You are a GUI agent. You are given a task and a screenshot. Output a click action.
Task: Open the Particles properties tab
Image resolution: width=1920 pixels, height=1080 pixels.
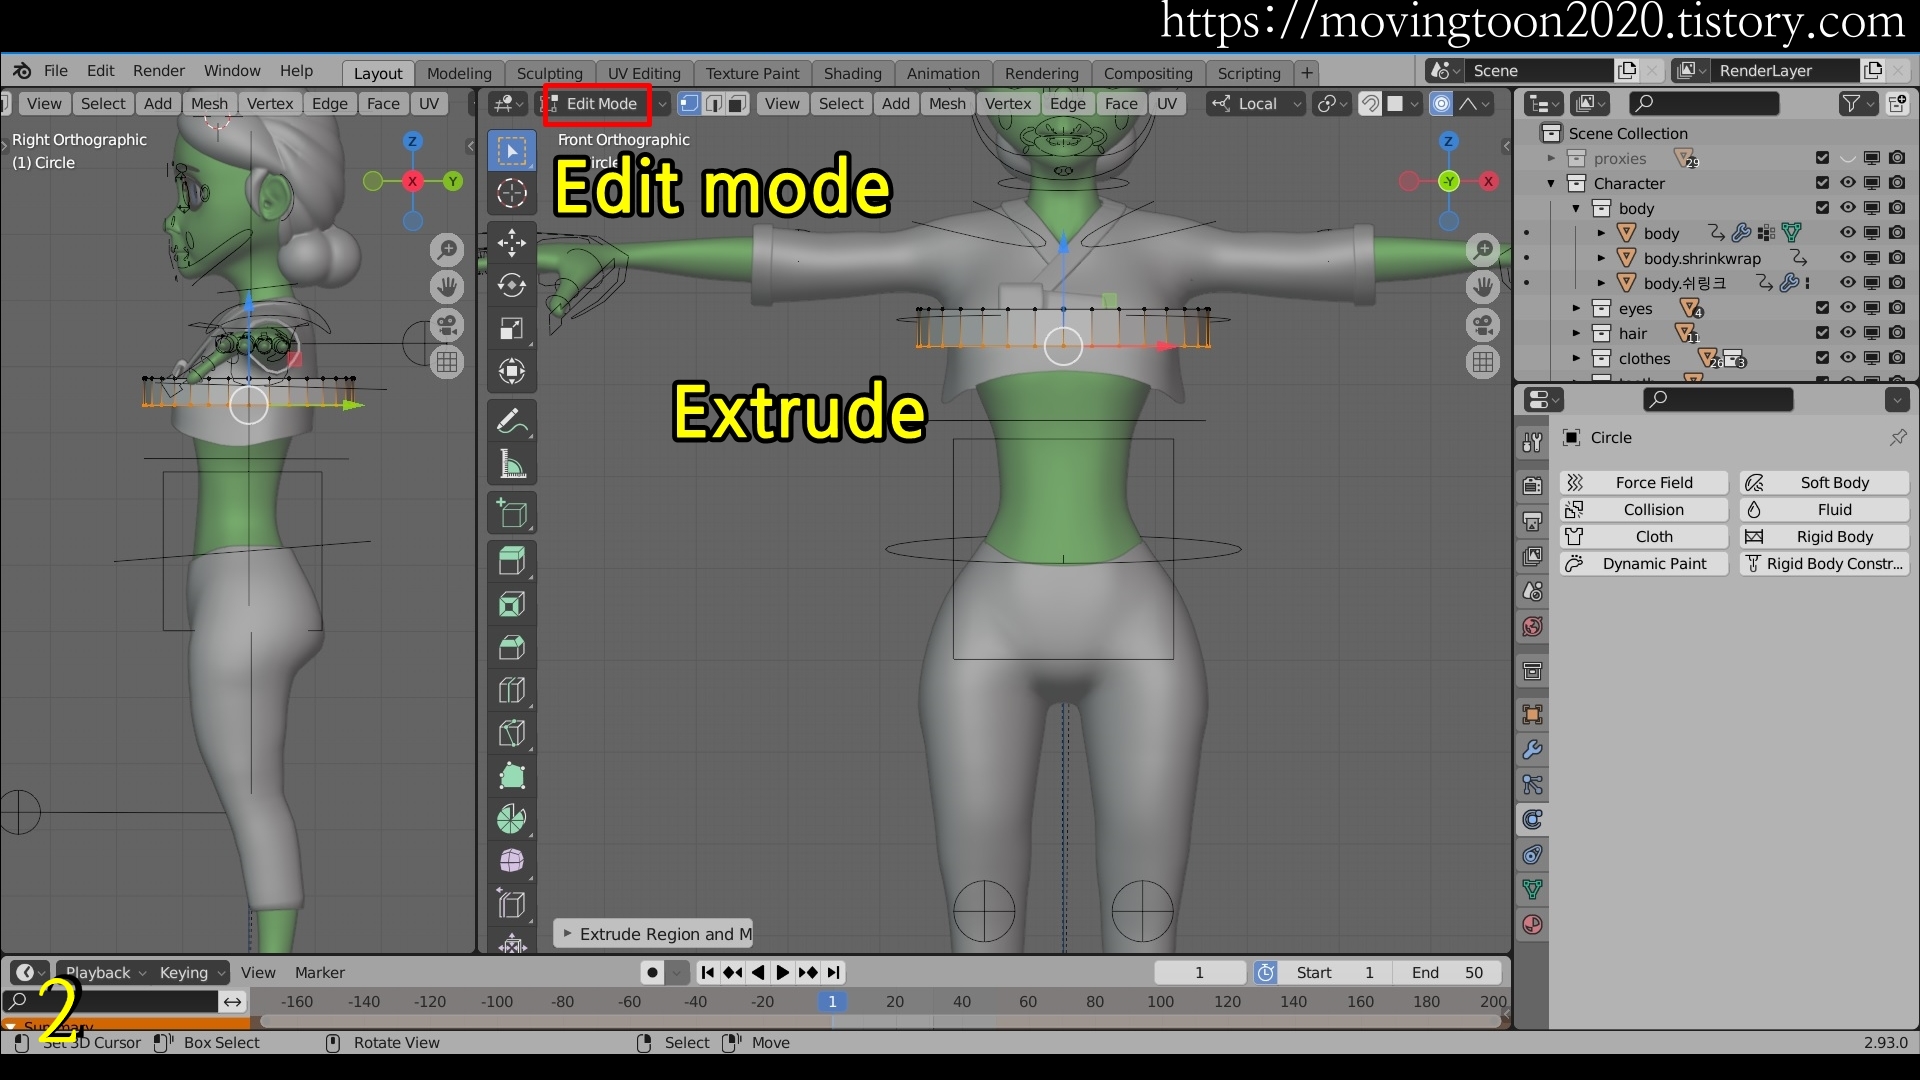1532,785
